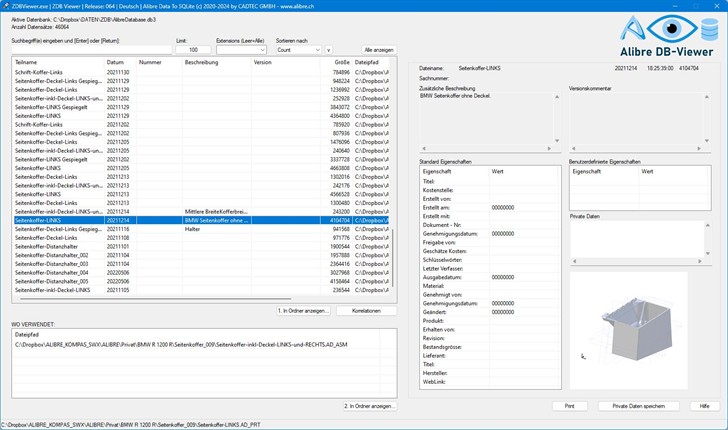Click '2. In Ordner anzeigen...' button

370,406
